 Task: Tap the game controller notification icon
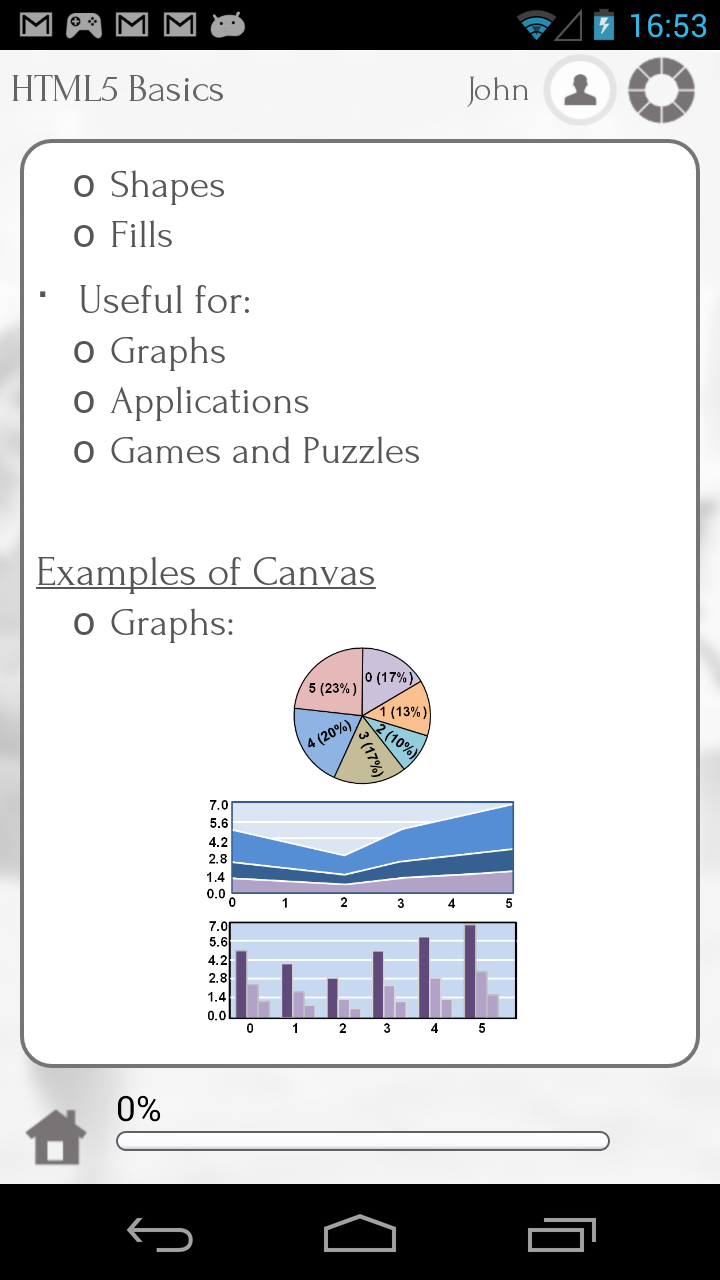pyautogui.click(x=85, y=25)
